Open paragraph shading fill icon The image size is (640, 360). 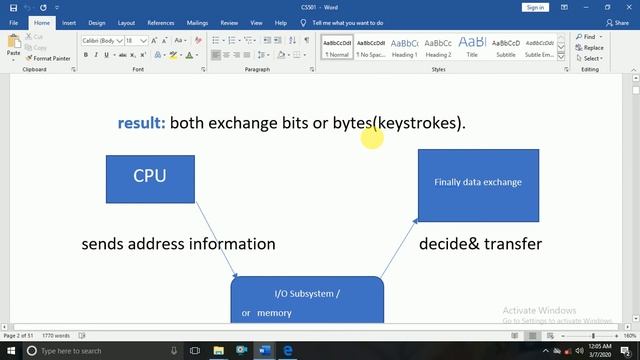click(281, 55)
